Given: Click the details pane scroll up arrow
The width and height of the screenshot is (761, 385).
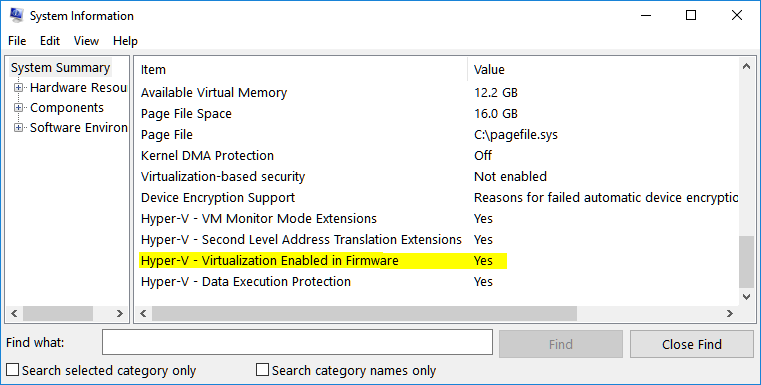Looking at the screenshot, I should click(746, 67).
